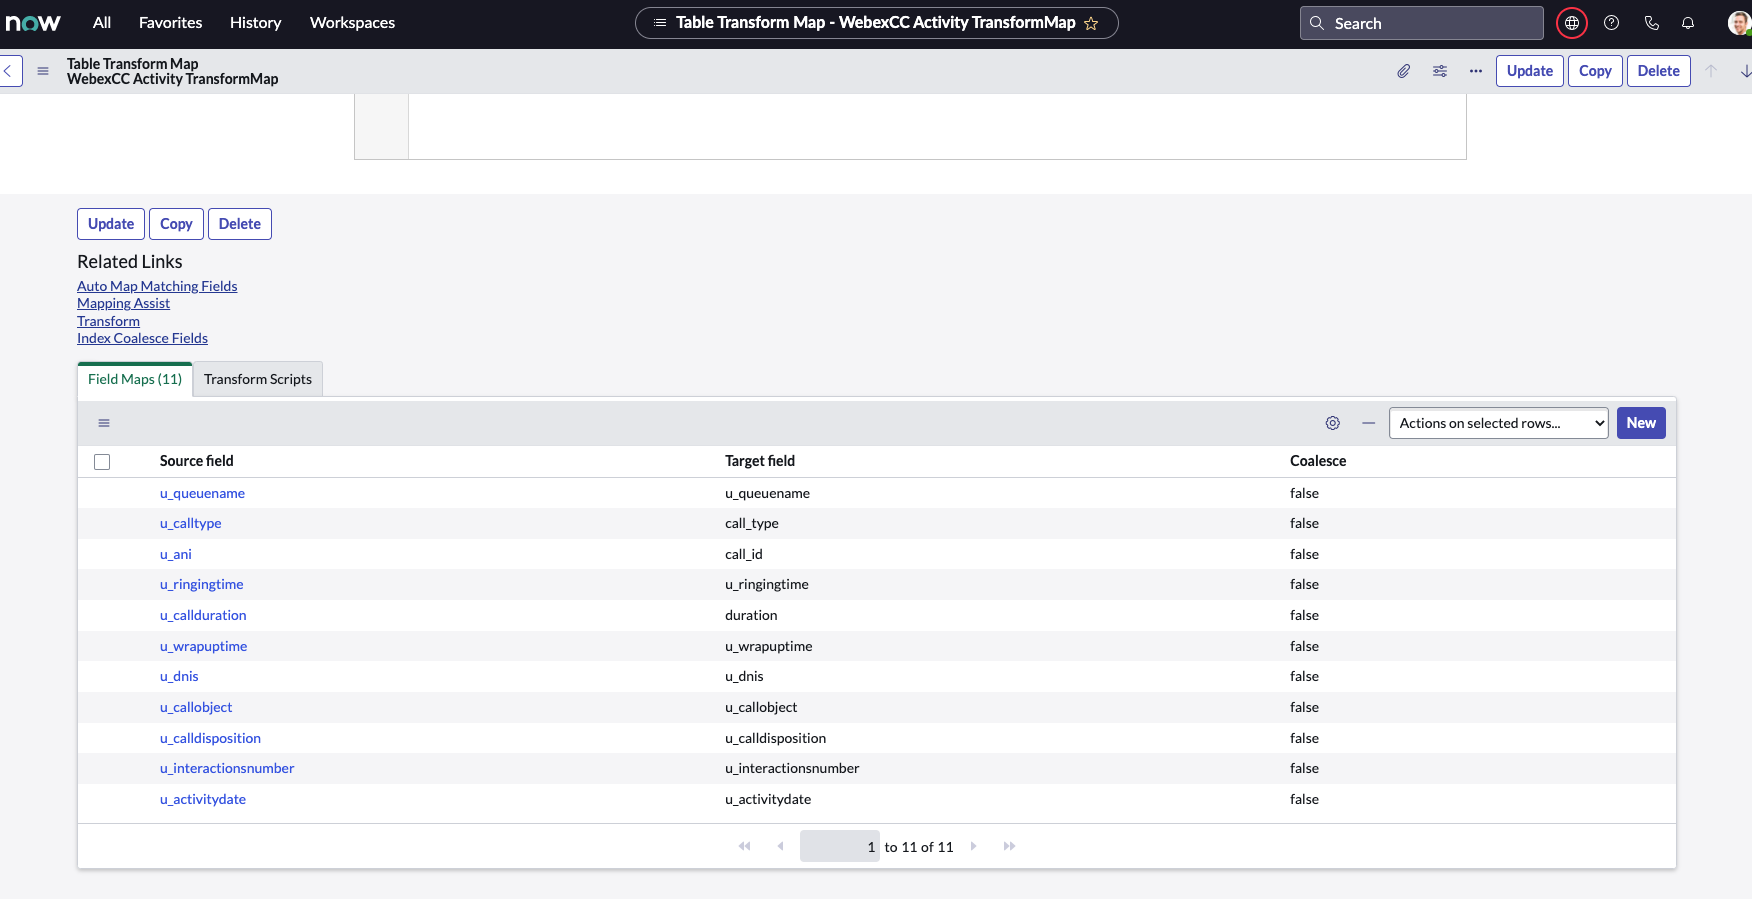Open the u_calltype source field link
Image resolution: width=1752 pixels, height=899 pixels.
point(191,523)
